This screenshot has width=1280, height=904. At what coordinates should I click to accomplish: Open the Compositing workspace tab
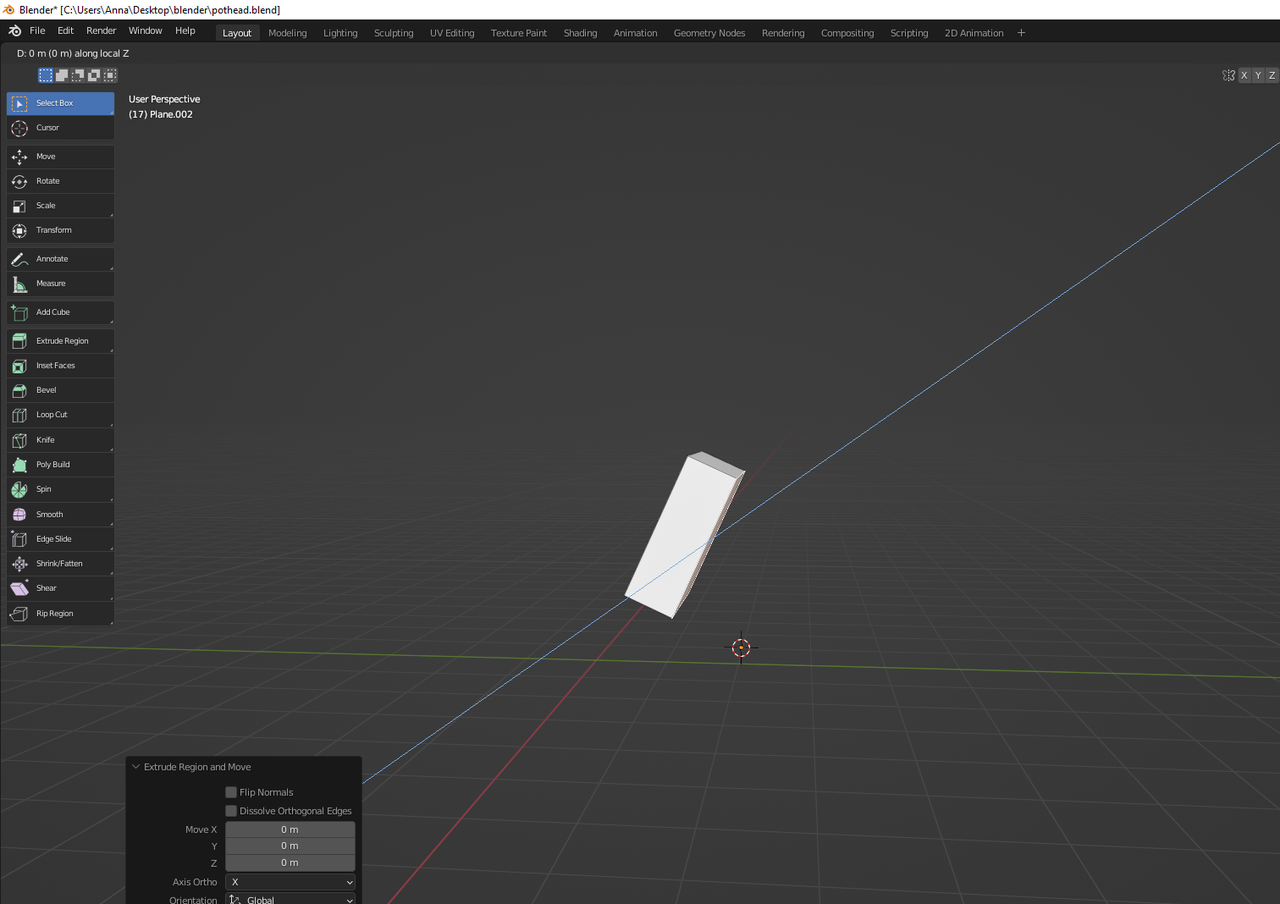coord(848,33)
